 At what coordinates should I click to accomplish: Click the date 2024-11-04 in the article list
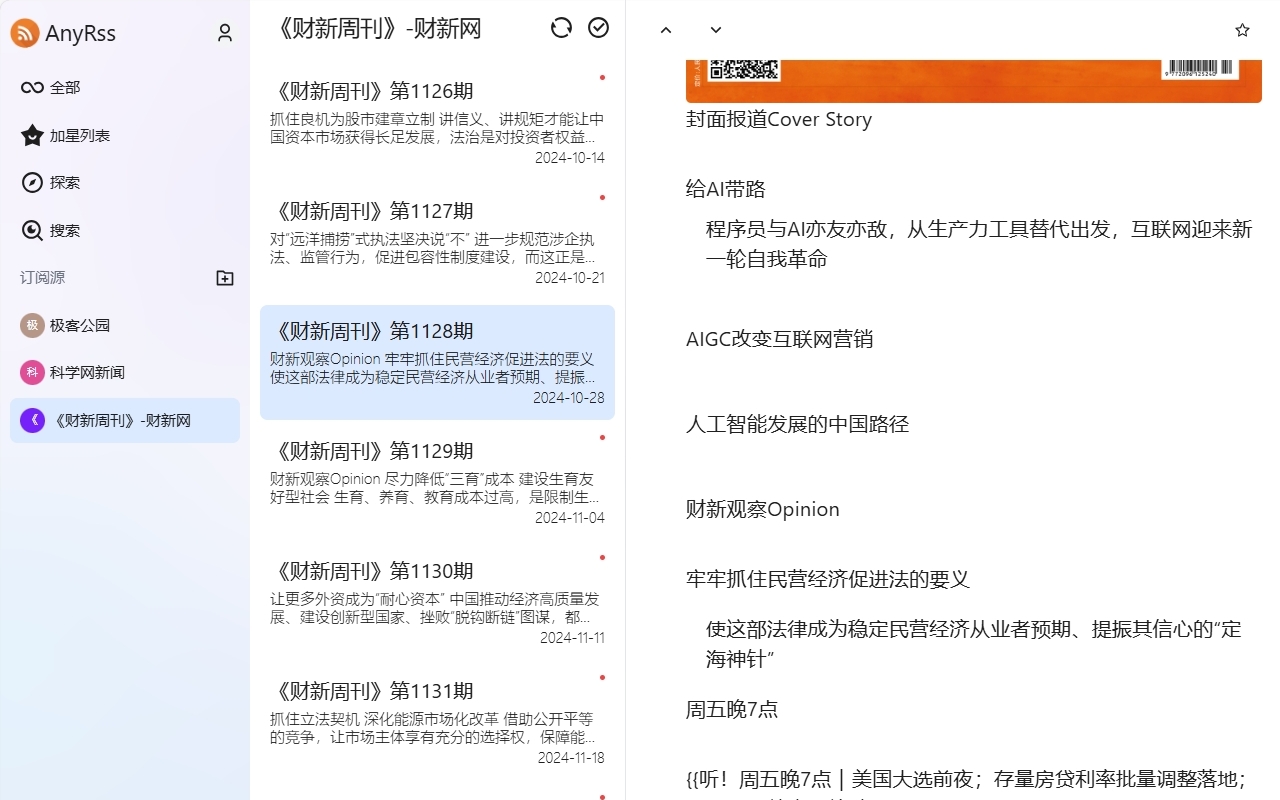570,518
